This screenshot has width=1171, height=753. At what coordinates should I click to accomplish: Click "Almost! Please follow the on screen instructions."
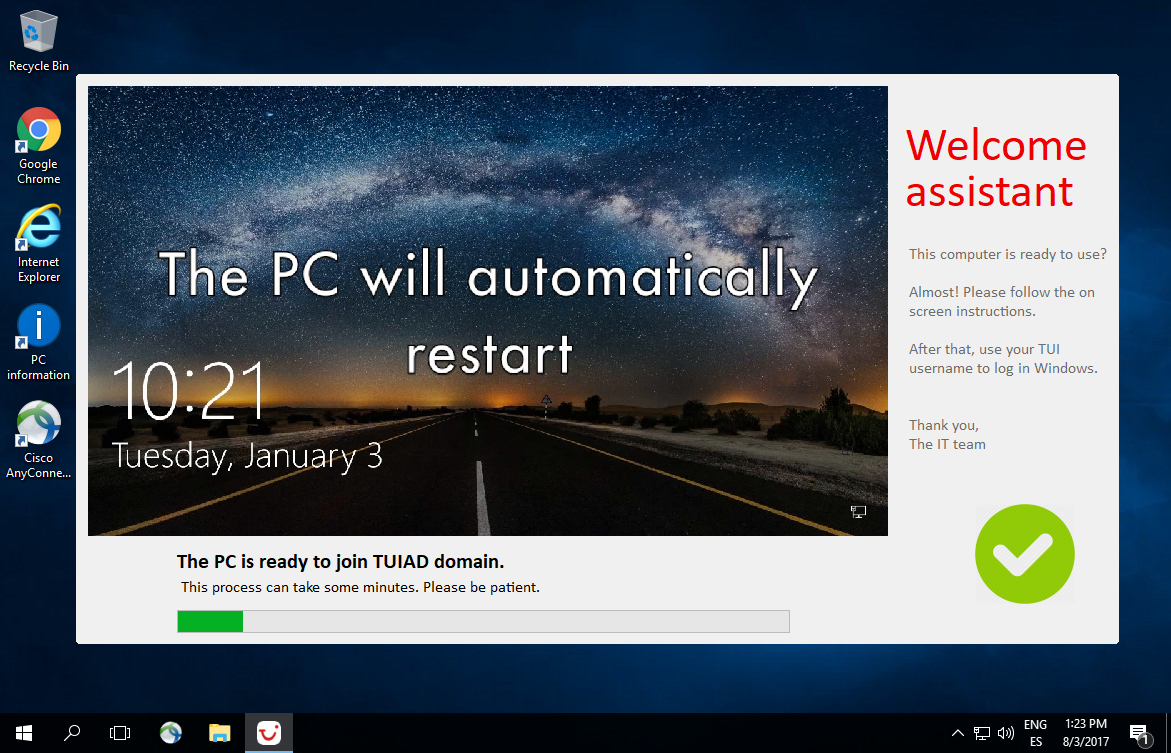(x=1001, y=302)
